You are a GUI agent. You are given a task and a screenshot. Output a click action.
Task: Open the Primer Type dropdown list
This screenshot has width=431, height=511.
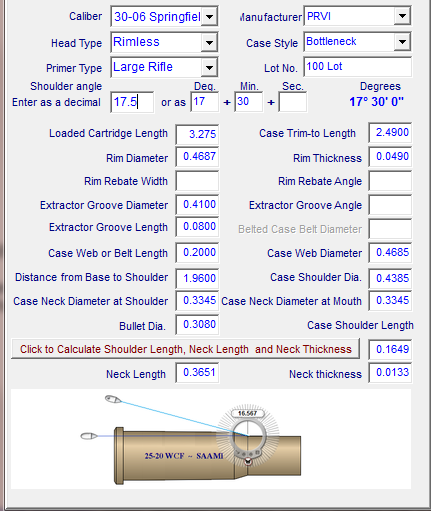(x=209, y=68)
